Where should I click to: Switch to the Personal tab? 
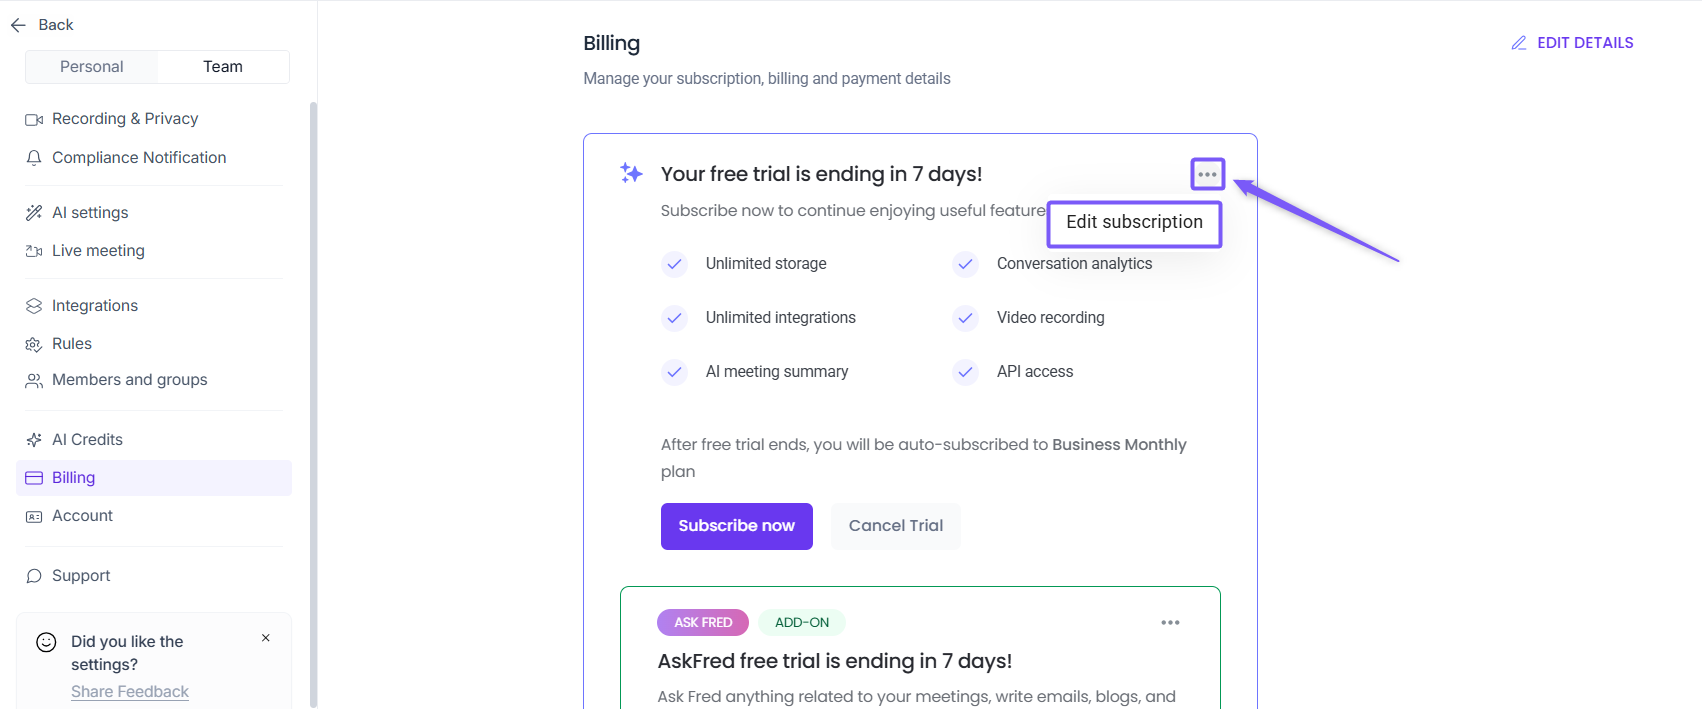(92, 67)
